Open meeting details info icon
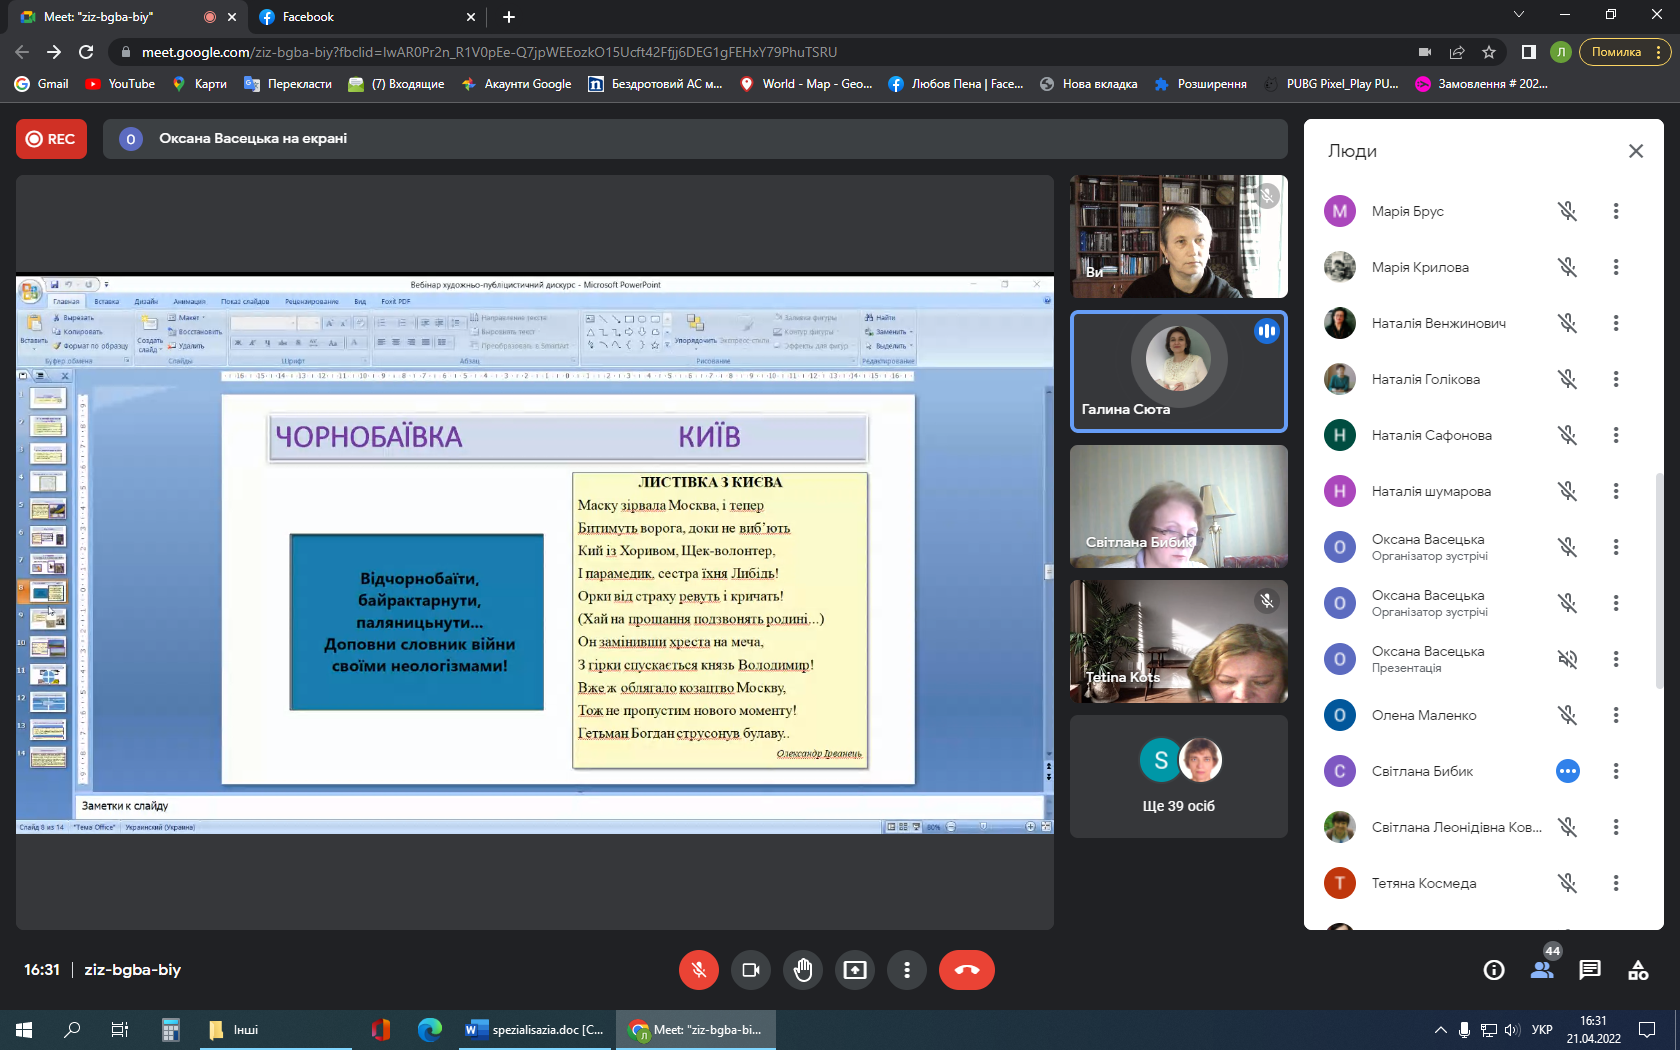 click(1494, 970)
